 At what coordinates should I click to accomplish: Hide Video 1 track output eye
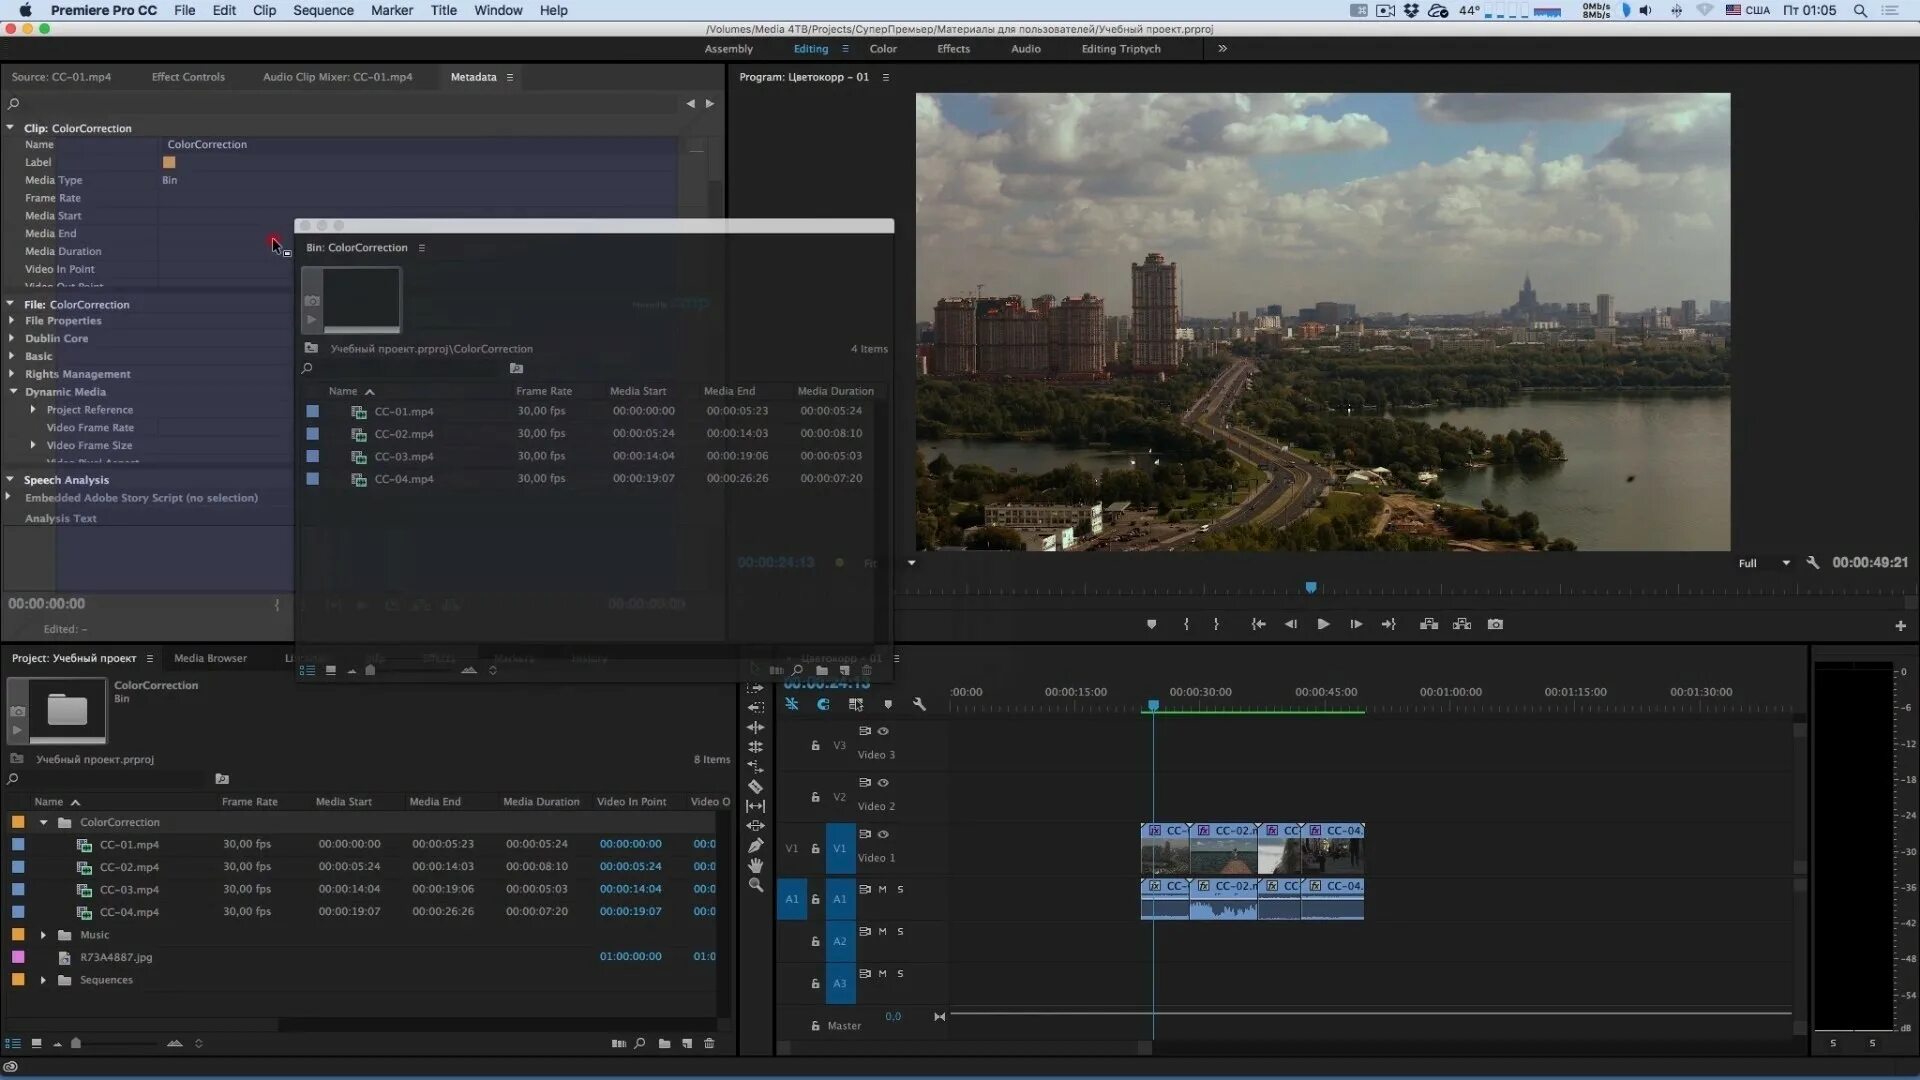click(x=883, y=834)
